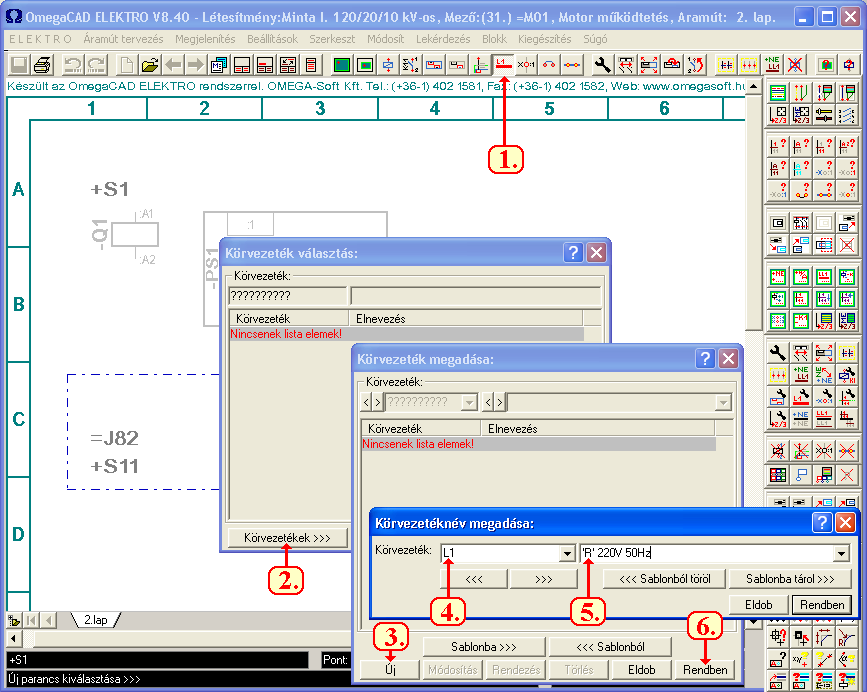Click Eldob in Körvezeték megadása dialog
This screenshot has height=692, width=867.
(x=641, y=670)
